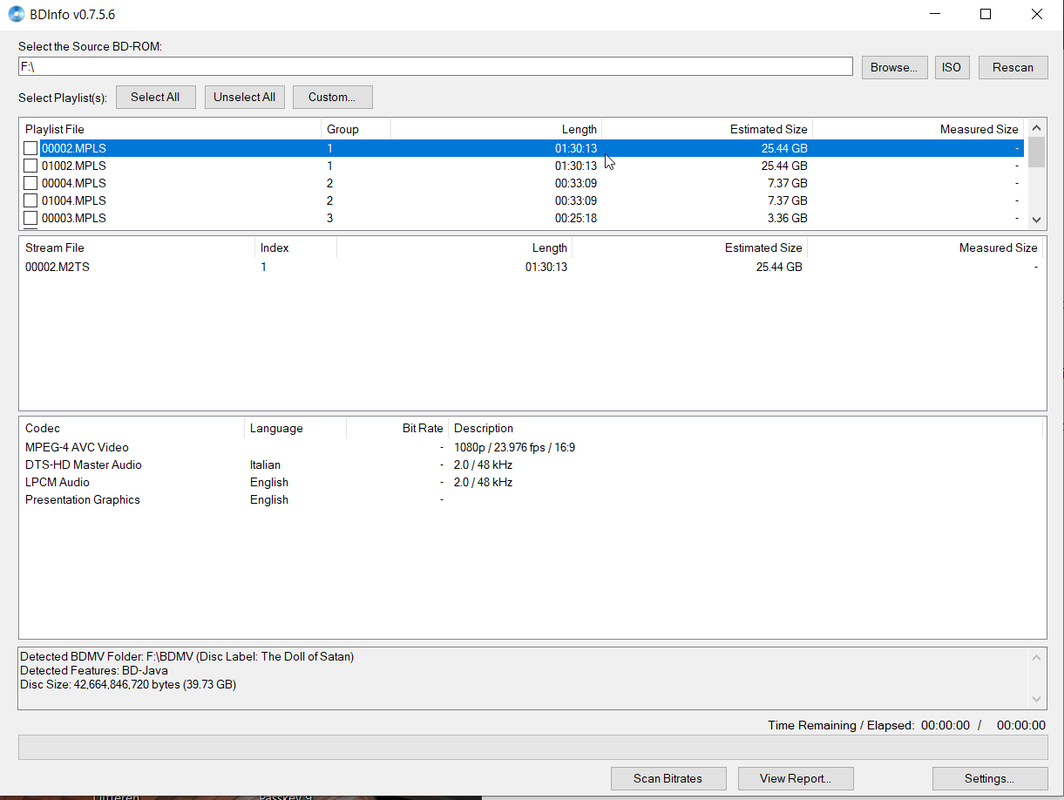
Task: Click the source BD-ROM path field
Action: click(435, 66)
